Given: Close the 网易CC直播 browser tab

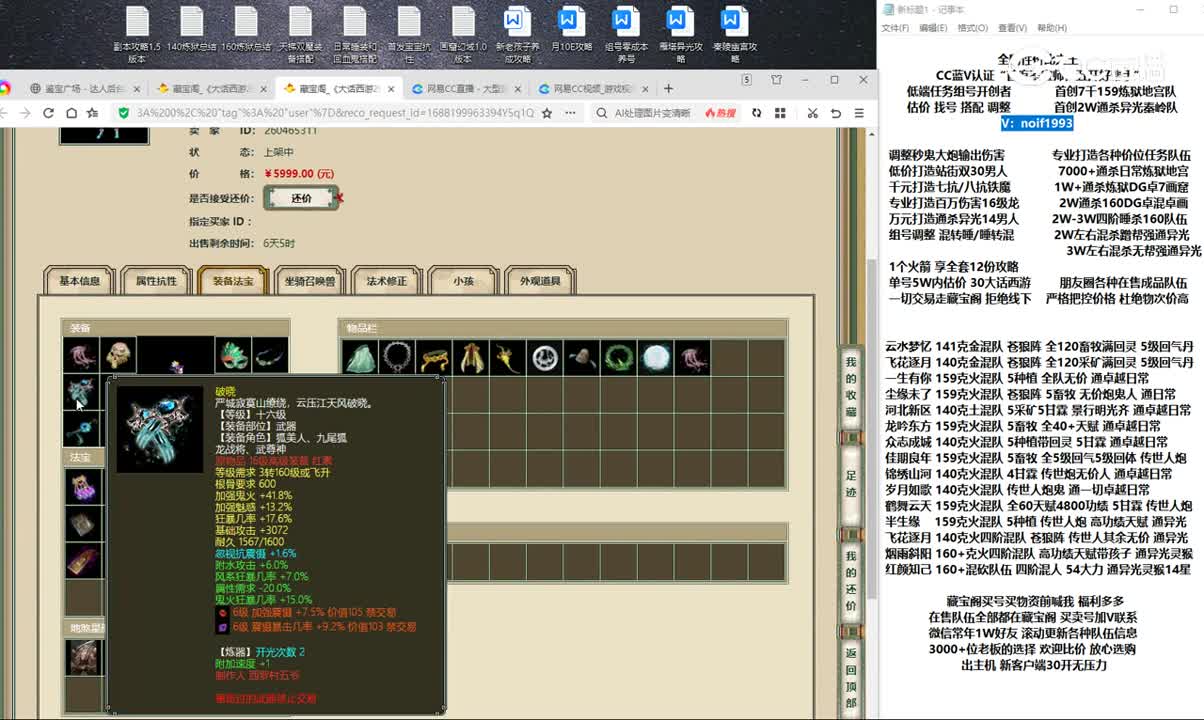Looking at the screenshot, I should 518,88.
